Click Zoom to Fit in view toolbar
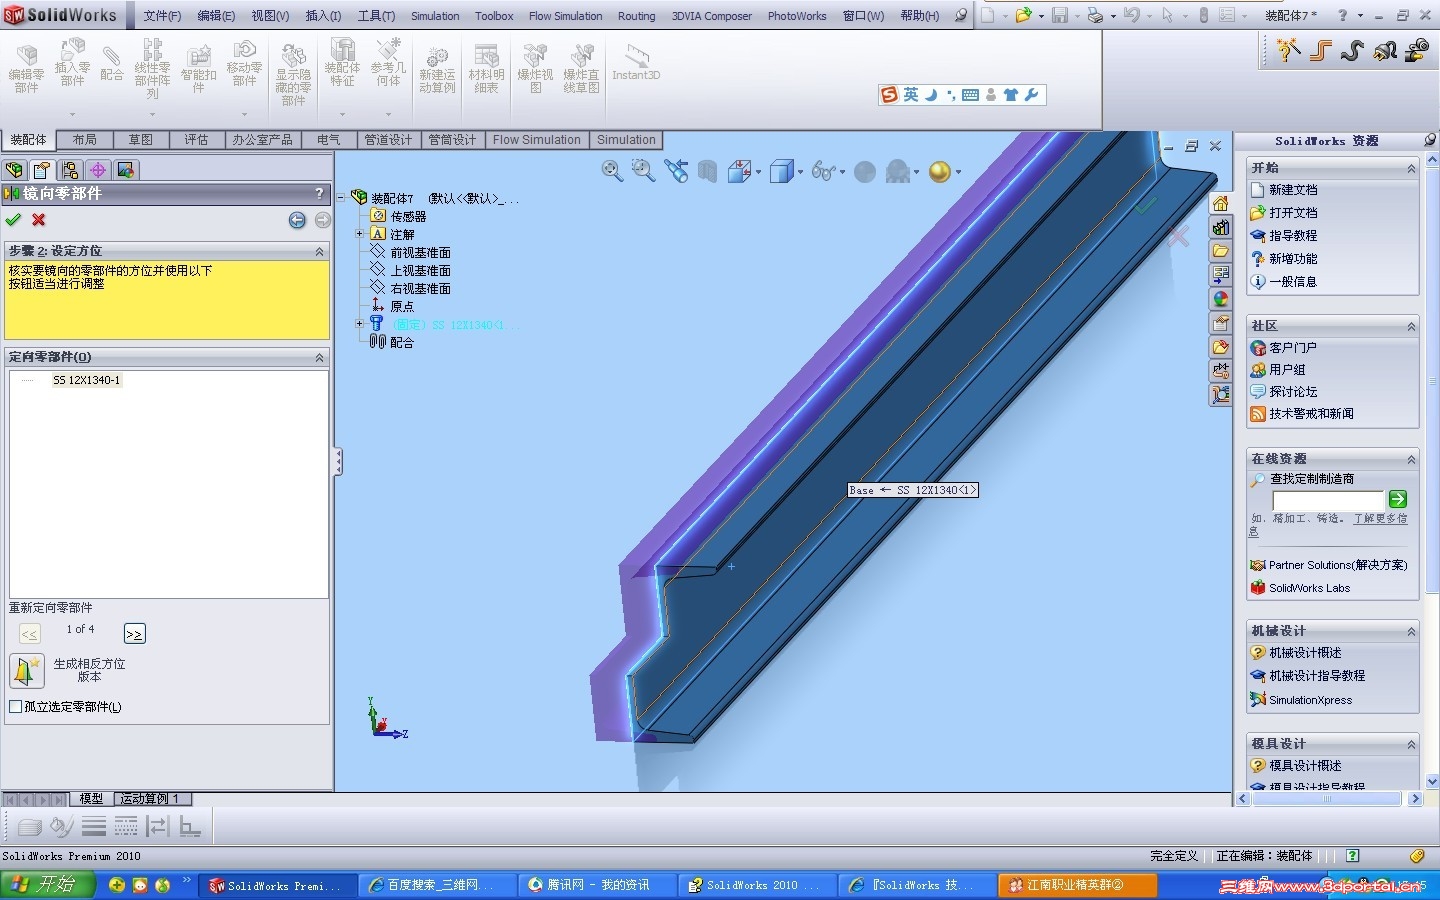Screen dimensions: 1440x900 [612, 172]
